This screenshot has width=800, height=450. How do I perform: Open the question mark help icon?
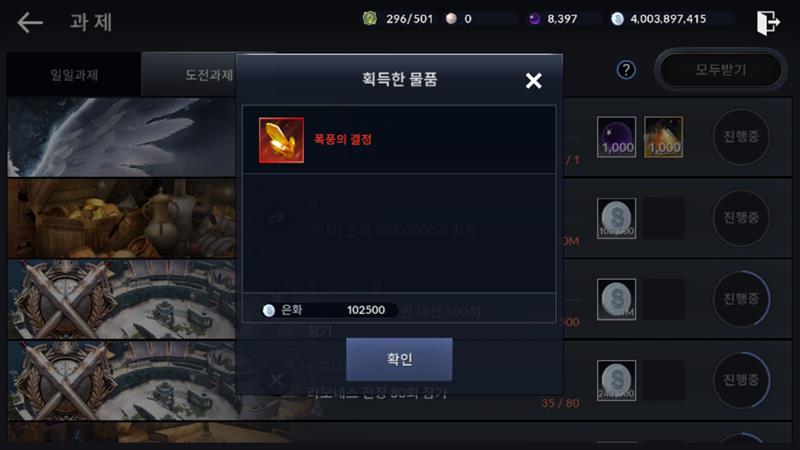point(626,69)
